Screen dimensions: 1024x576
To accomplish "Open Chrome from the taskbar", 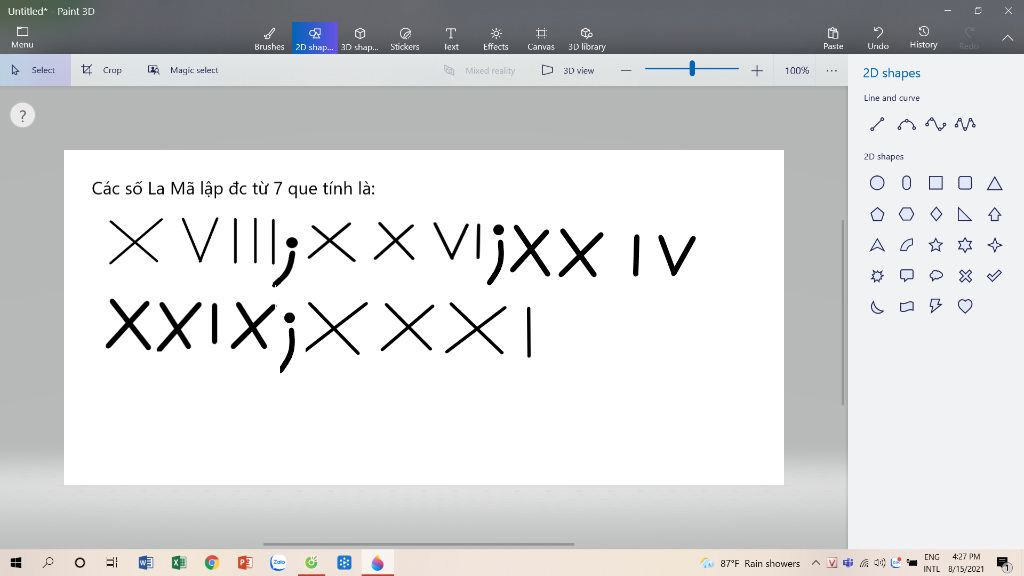I will [212, 562].
